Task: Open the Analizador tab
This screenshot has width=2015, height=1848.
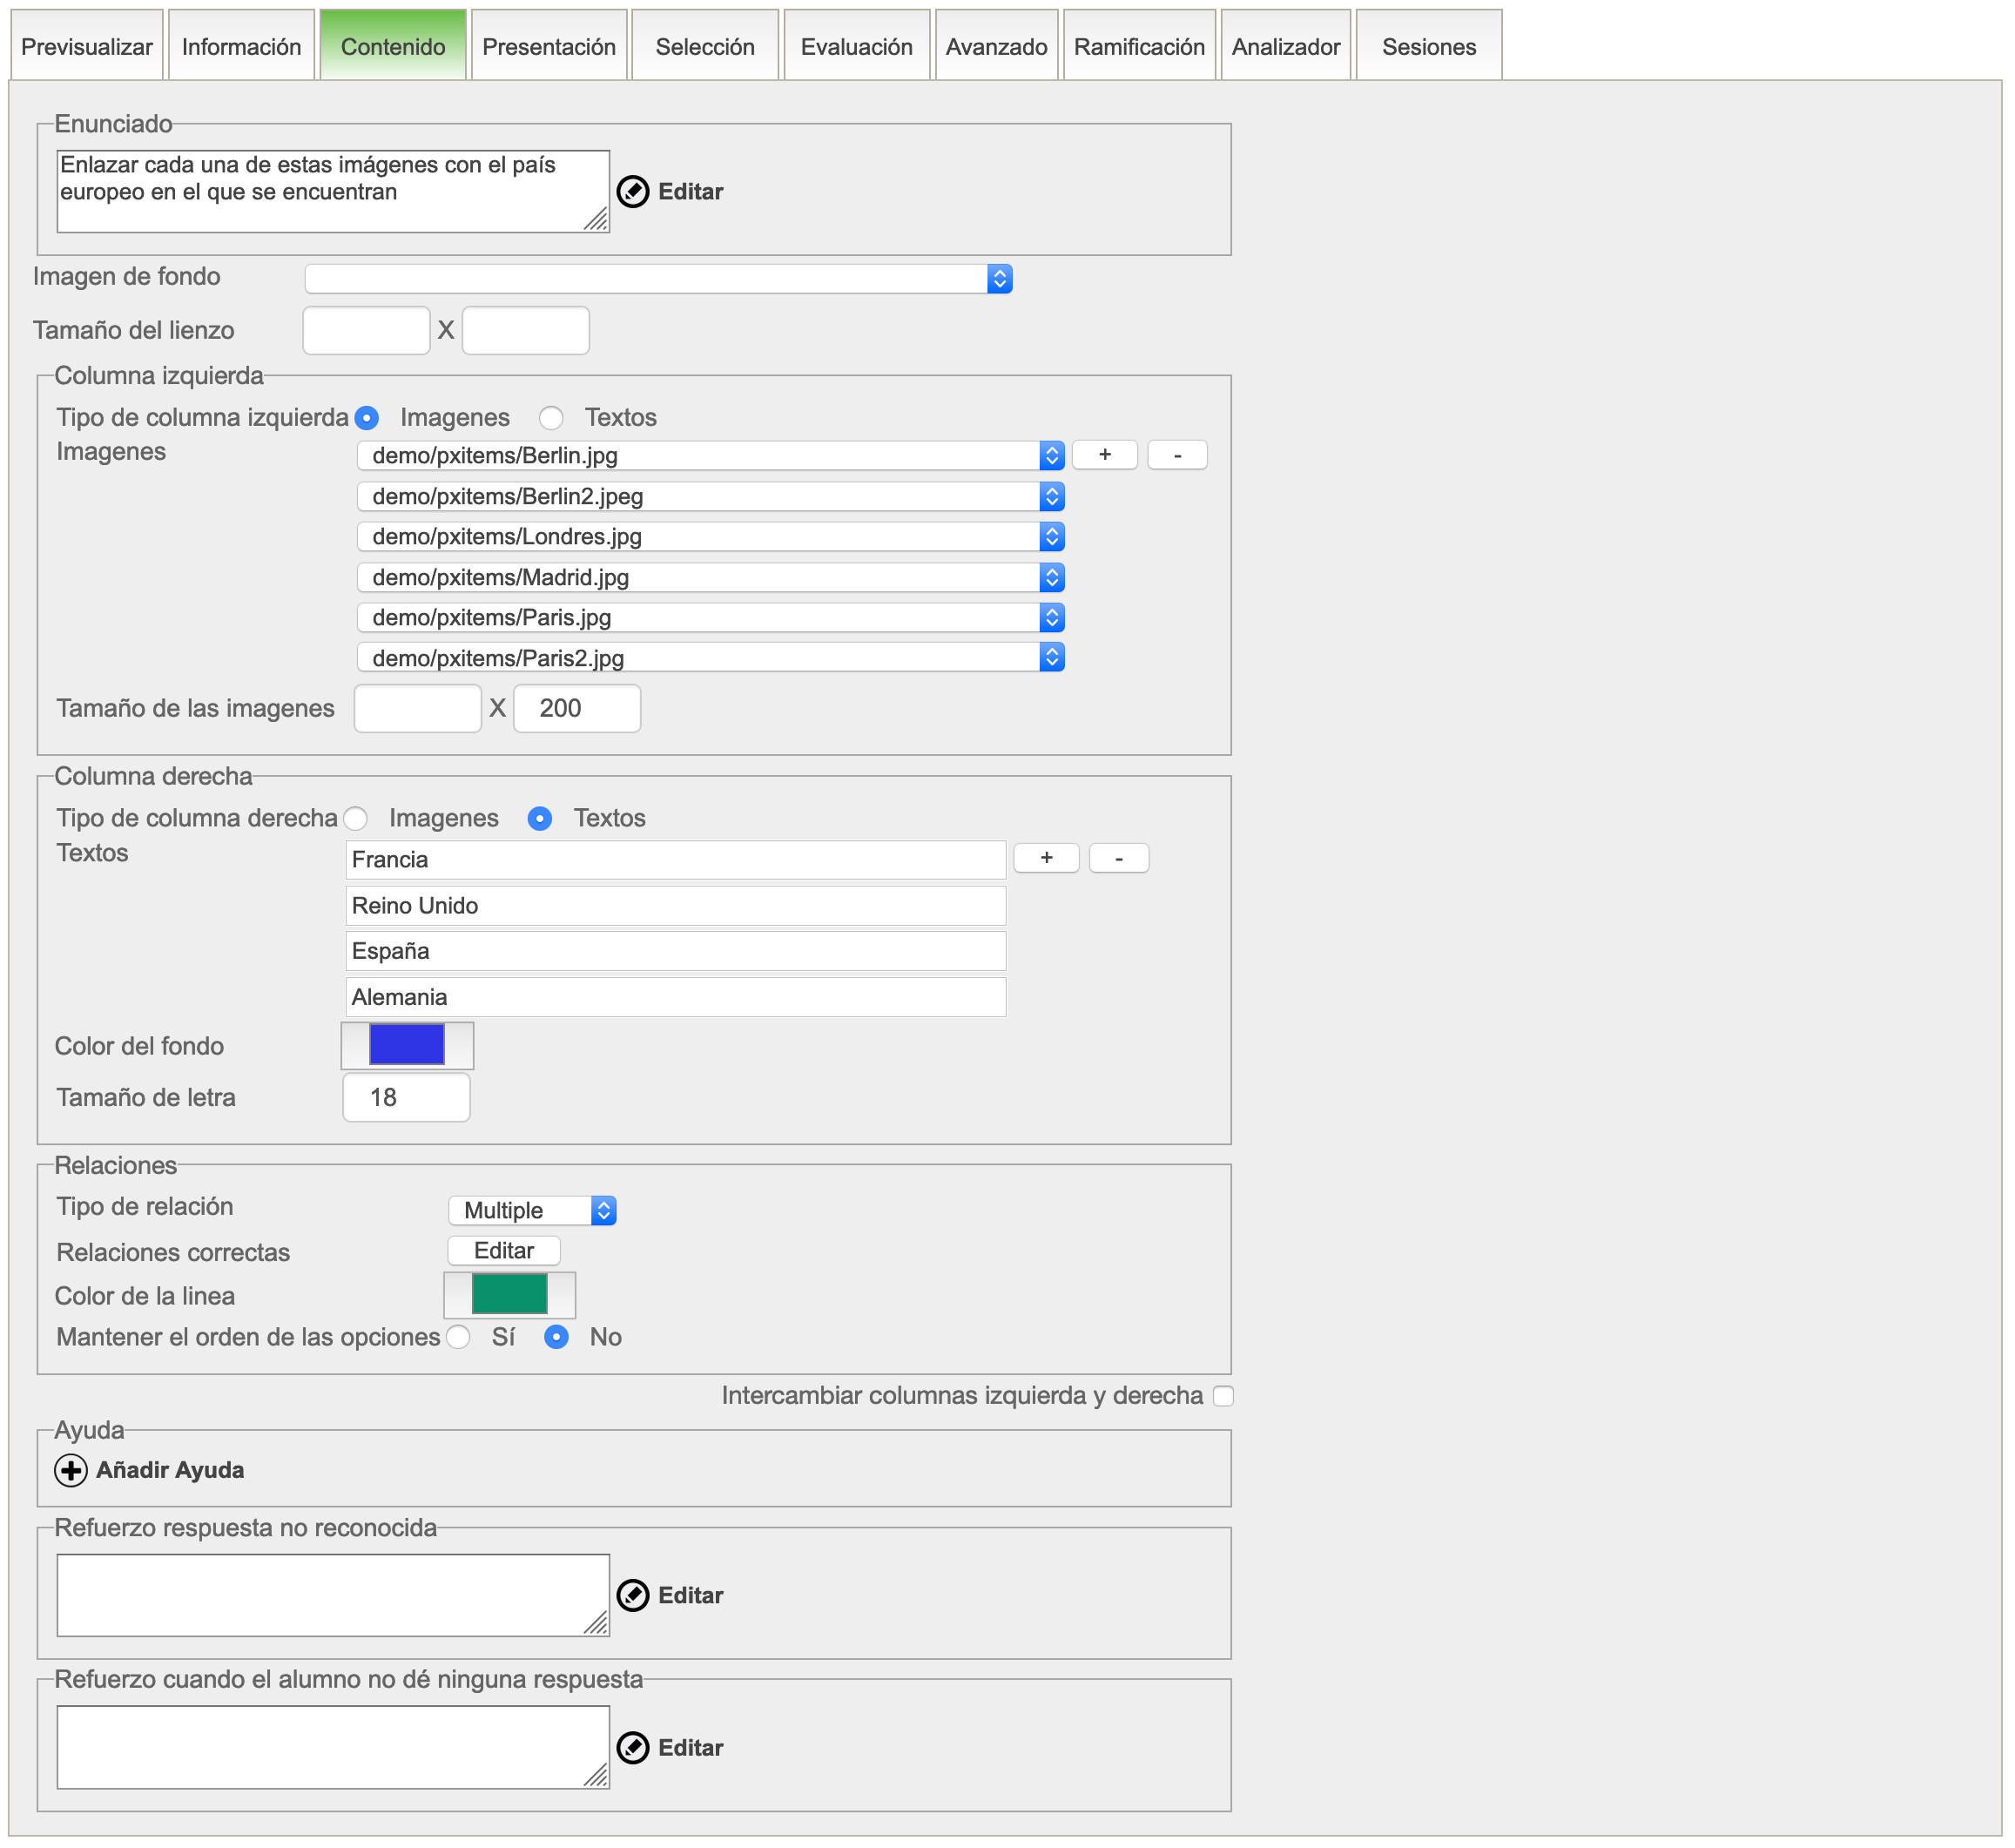Action: [x=1285, y=46]
